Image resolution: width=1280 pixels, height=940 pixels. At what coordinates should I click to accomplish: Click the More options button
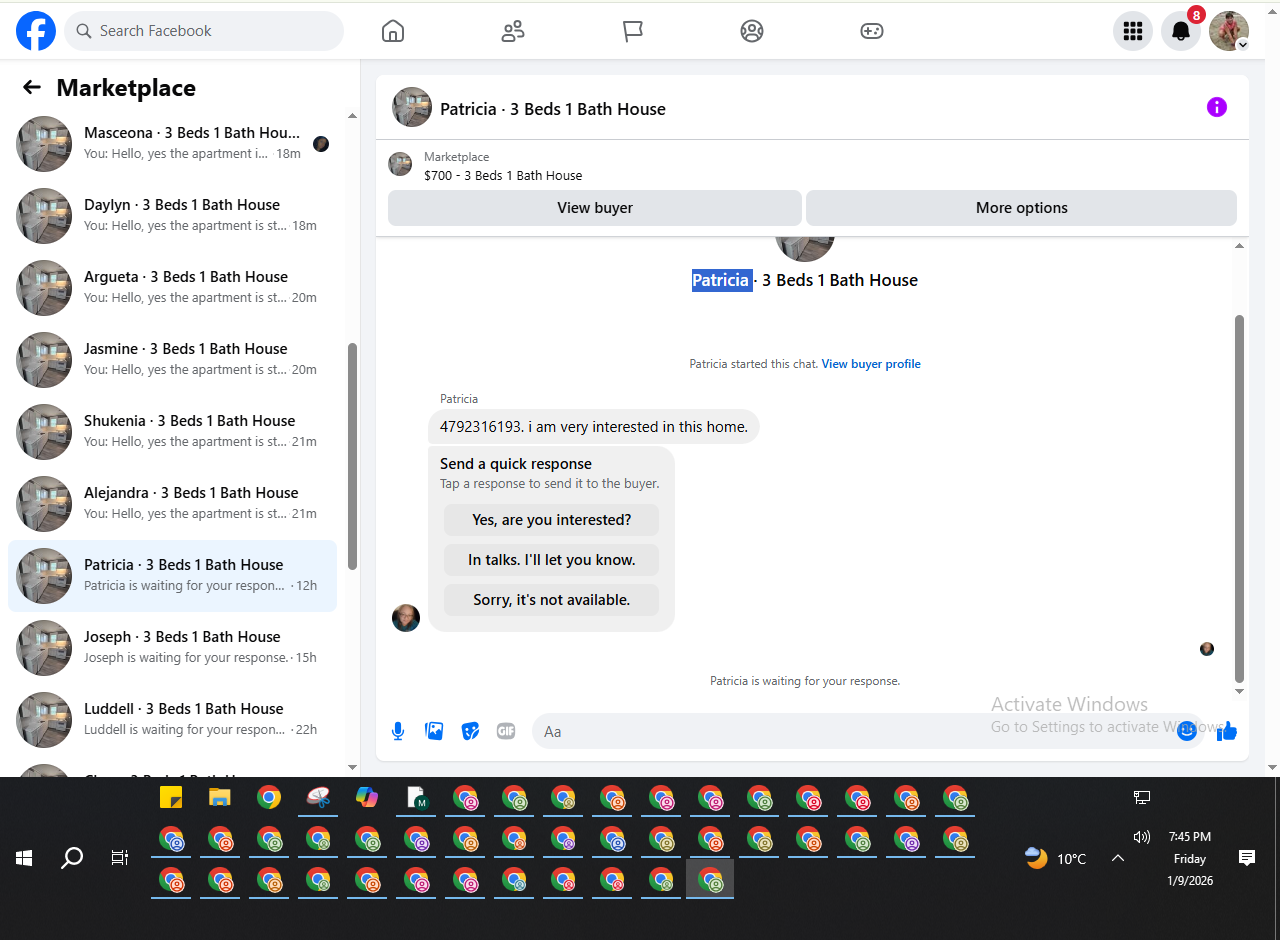pyautogui.click(x=1021, y=208)
